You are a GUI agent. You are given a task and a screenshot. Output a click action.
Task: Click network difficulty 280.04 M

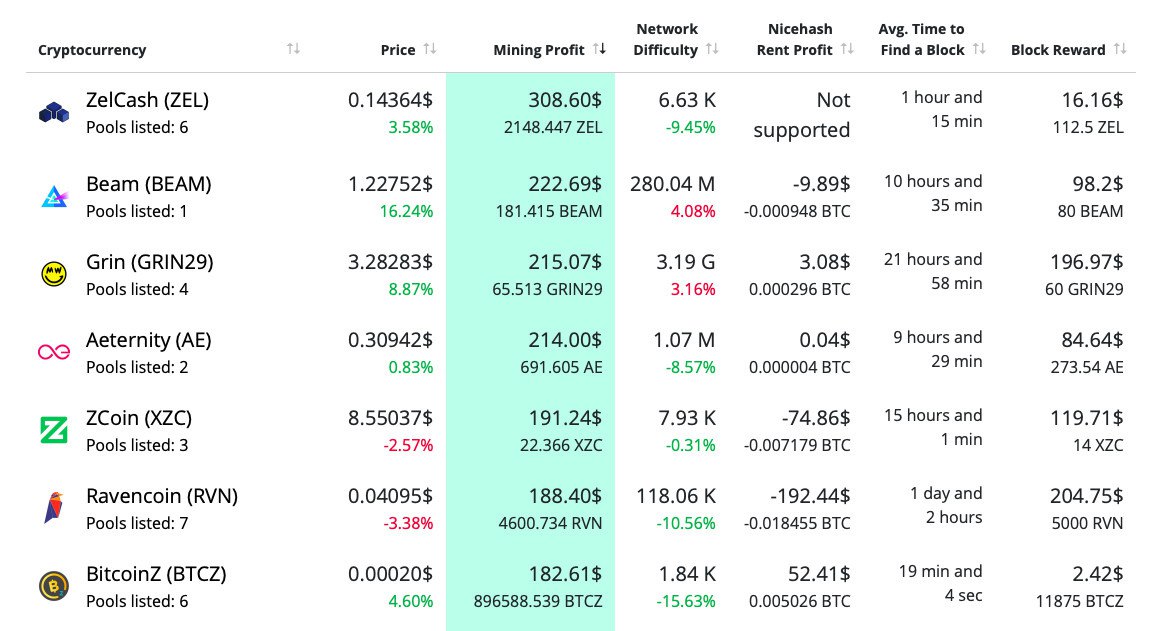coord(673,184)
